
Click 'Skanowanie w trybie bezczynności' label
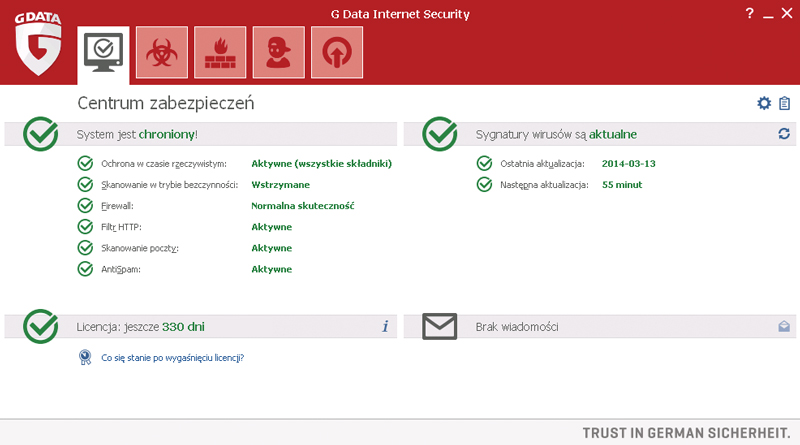pyautogui.click(x=169, y=185)
